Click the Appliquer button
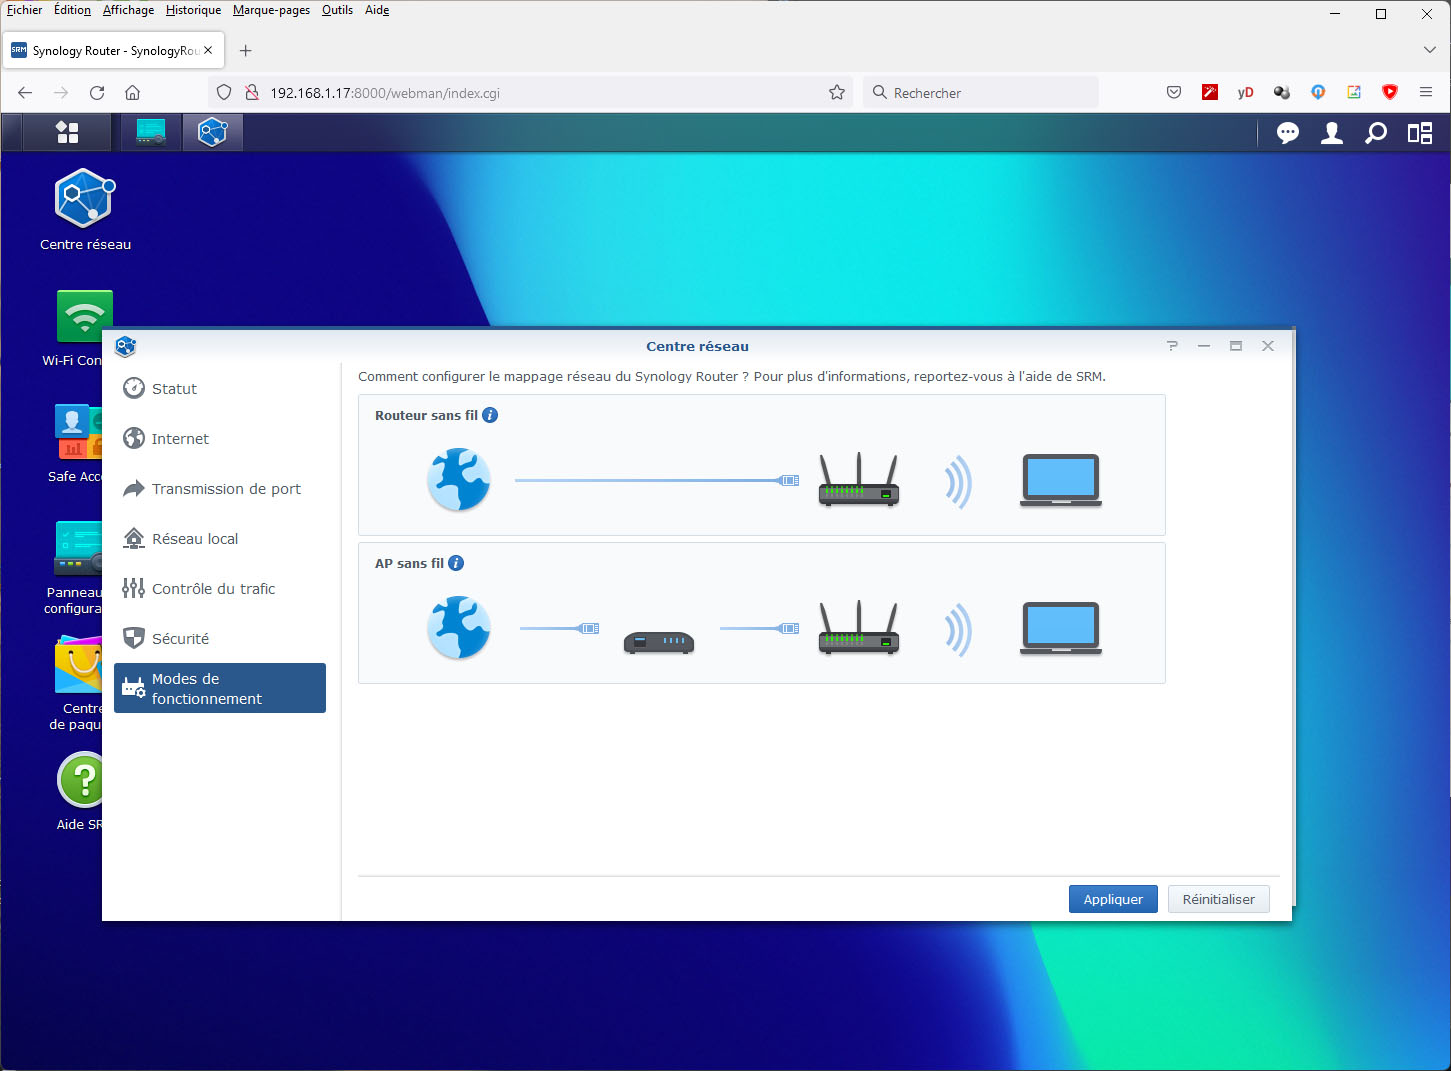Viewport: 1451px width, 1071px height. pos(1112,899)
